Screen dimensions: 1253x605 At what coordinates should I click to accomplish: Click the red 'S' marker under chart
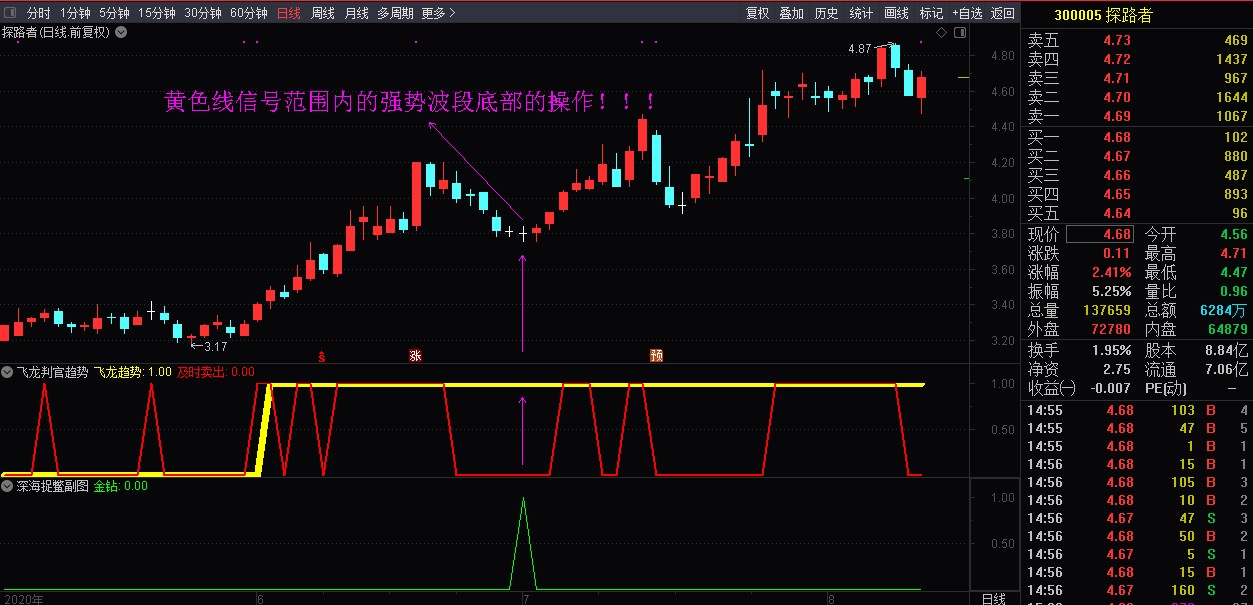[321, 355]
